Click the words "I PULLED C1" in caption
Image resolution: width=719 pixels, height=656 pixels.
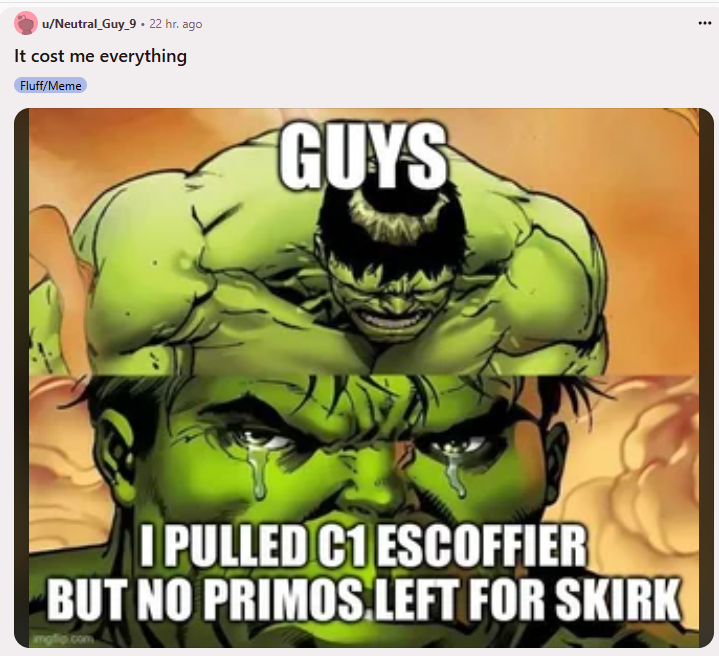252,546
